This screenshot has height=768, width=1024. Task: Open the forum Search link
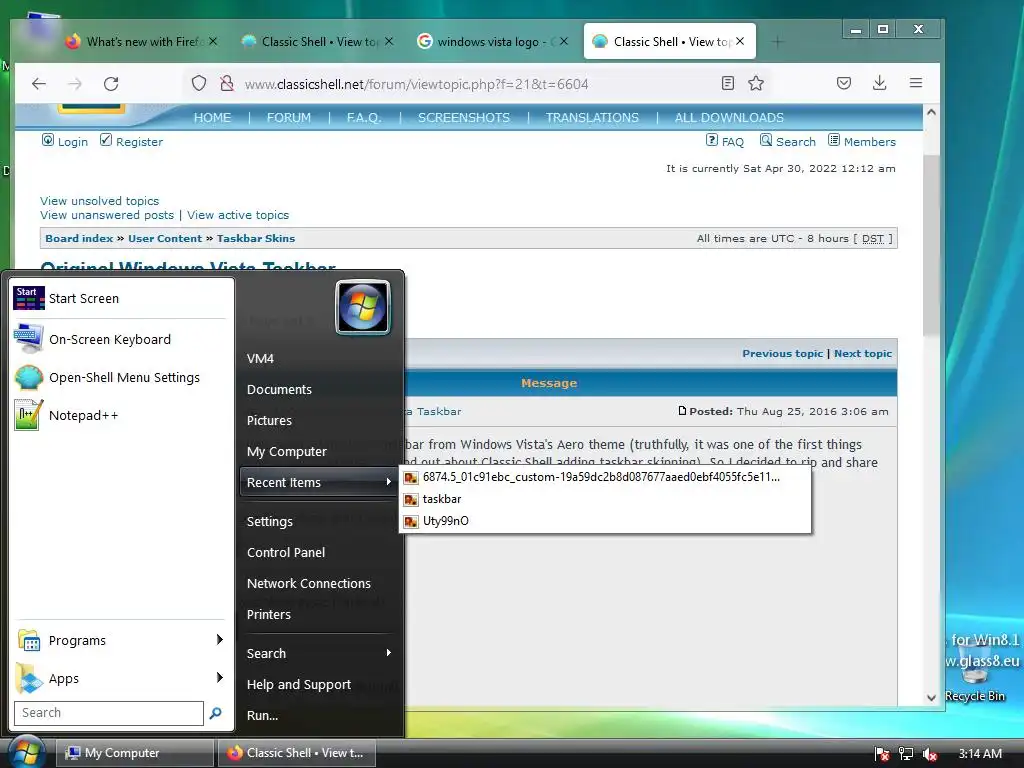788,142
